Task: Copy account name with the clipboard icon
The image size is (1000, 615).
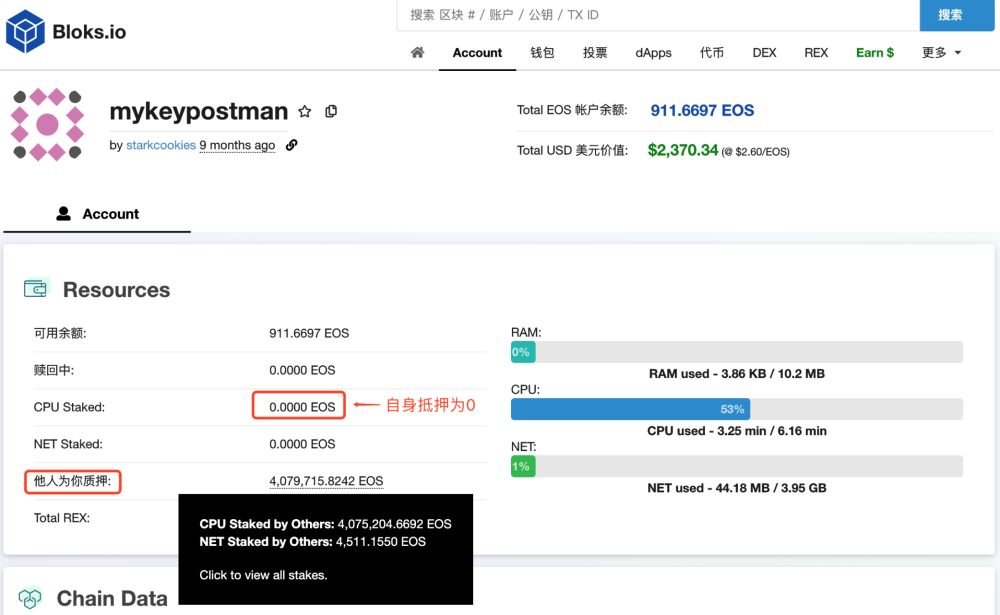Action: click(x=331, y=111)
